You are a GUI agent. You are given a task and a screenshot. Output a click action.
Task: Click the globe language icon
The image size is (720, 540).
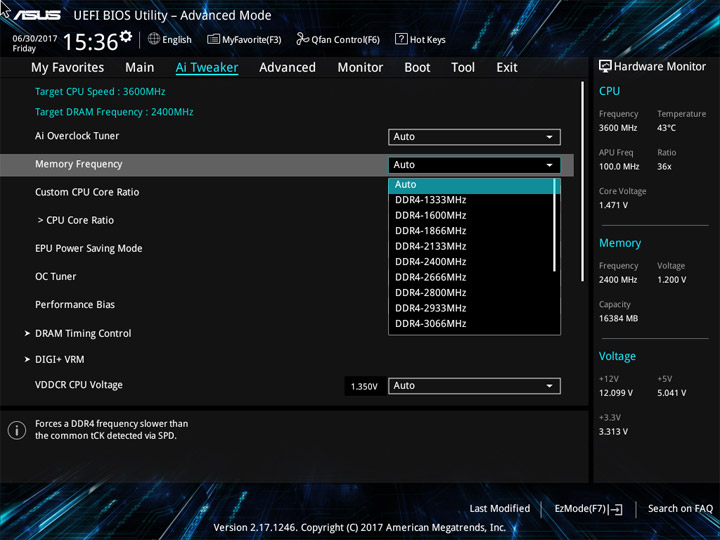coord(154,39)
